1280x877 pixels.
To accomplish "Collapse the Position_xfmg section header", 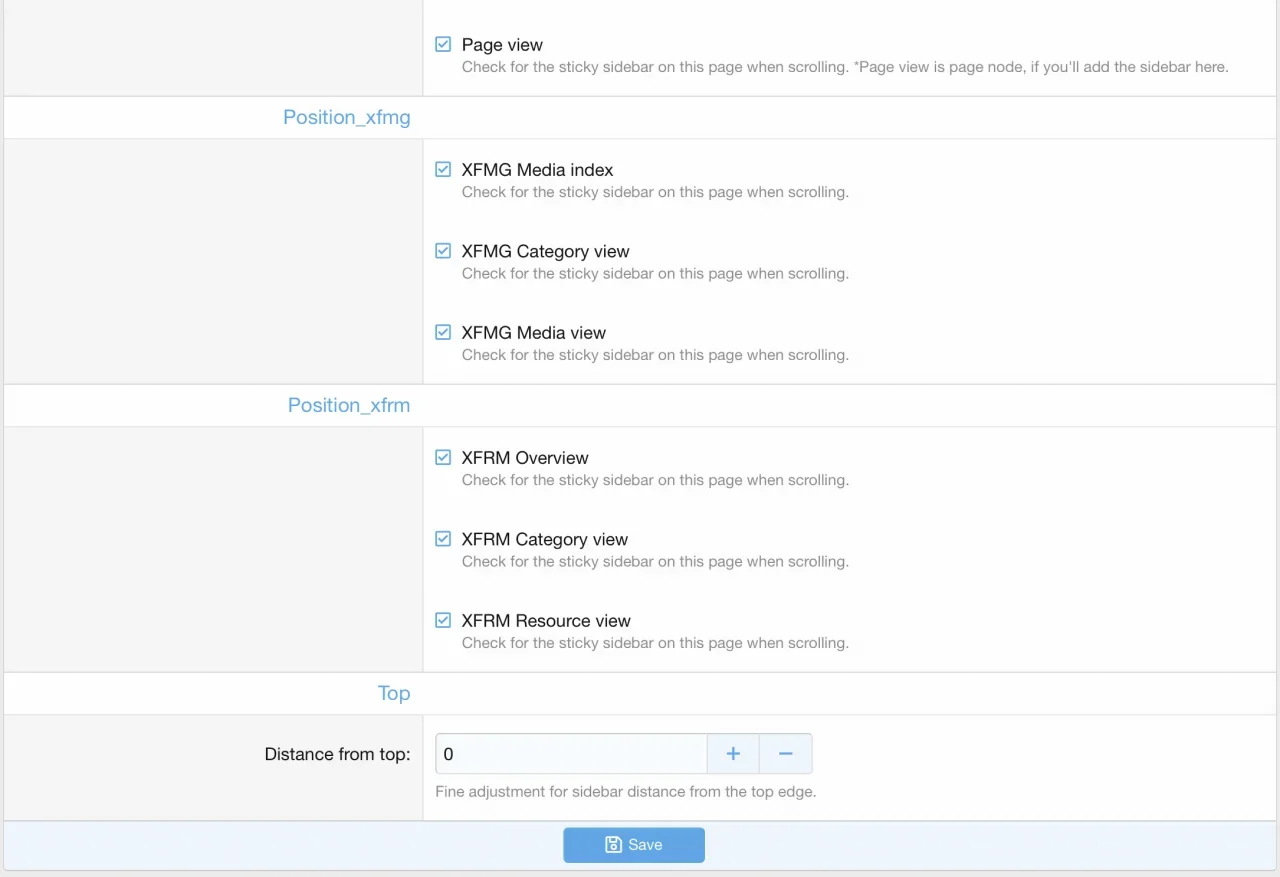I will pos(346,118).
